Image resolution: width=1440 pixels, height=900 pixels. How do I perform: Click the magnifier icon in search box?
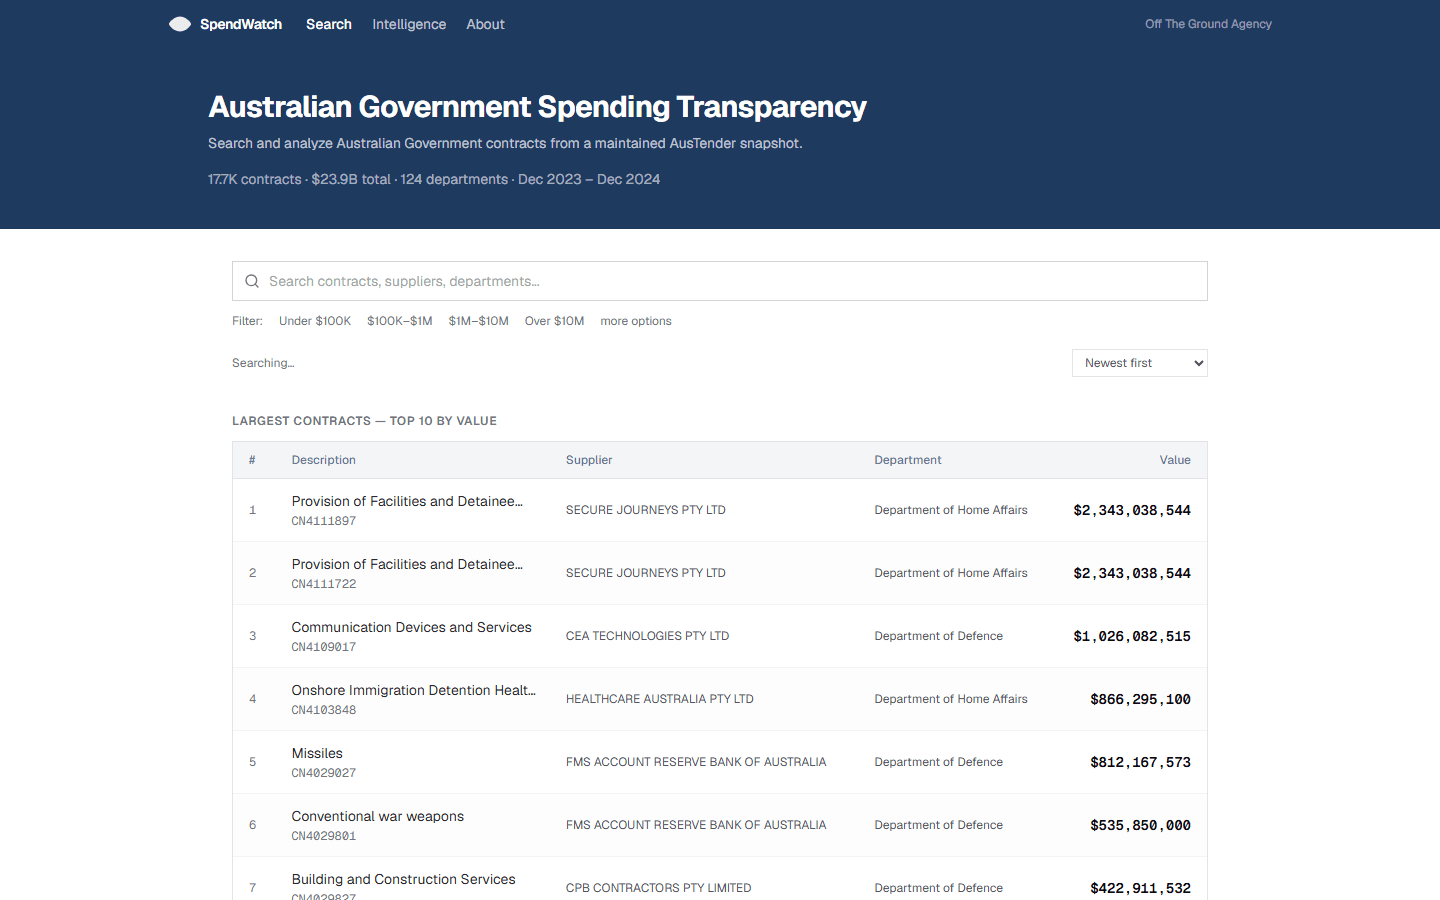click(x=252, y=281)
